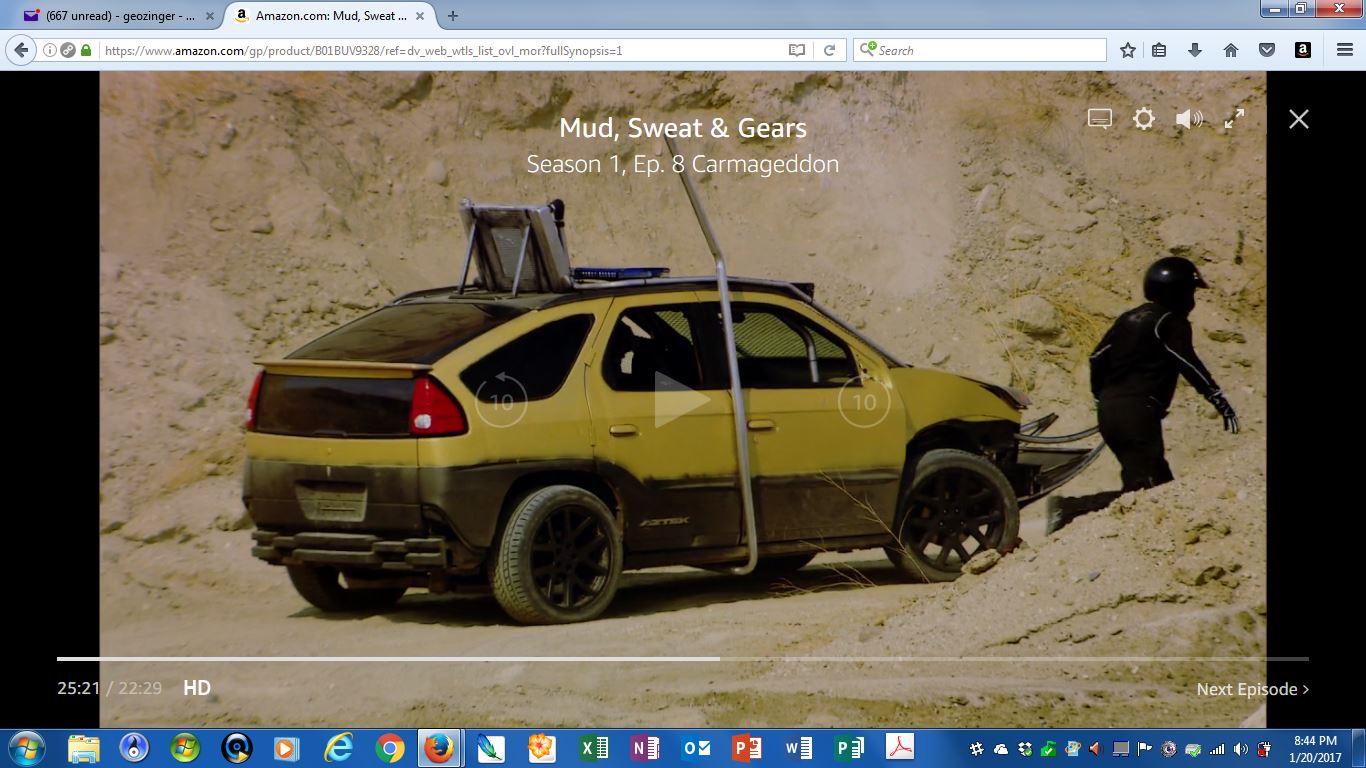
Task: Open the clock showing 8:44 PM
Action: [x=1315, y=748]
